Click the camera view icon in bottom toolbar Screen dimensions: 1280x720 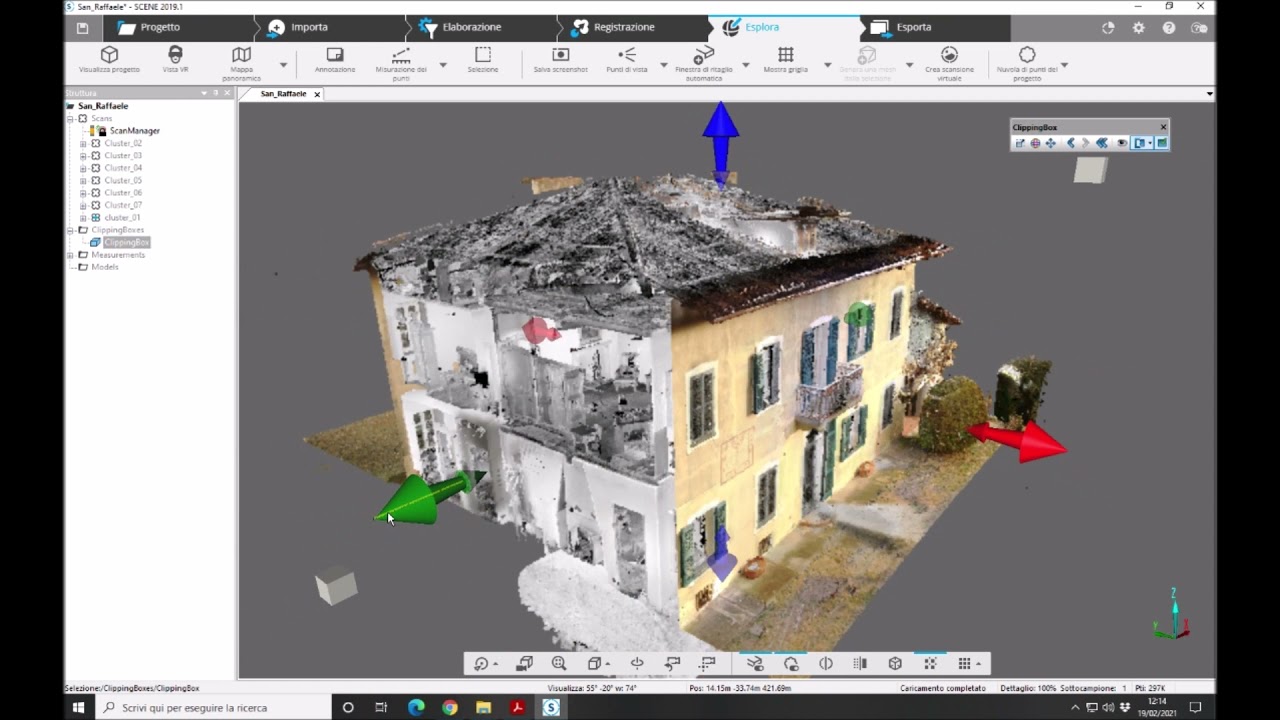524,664
